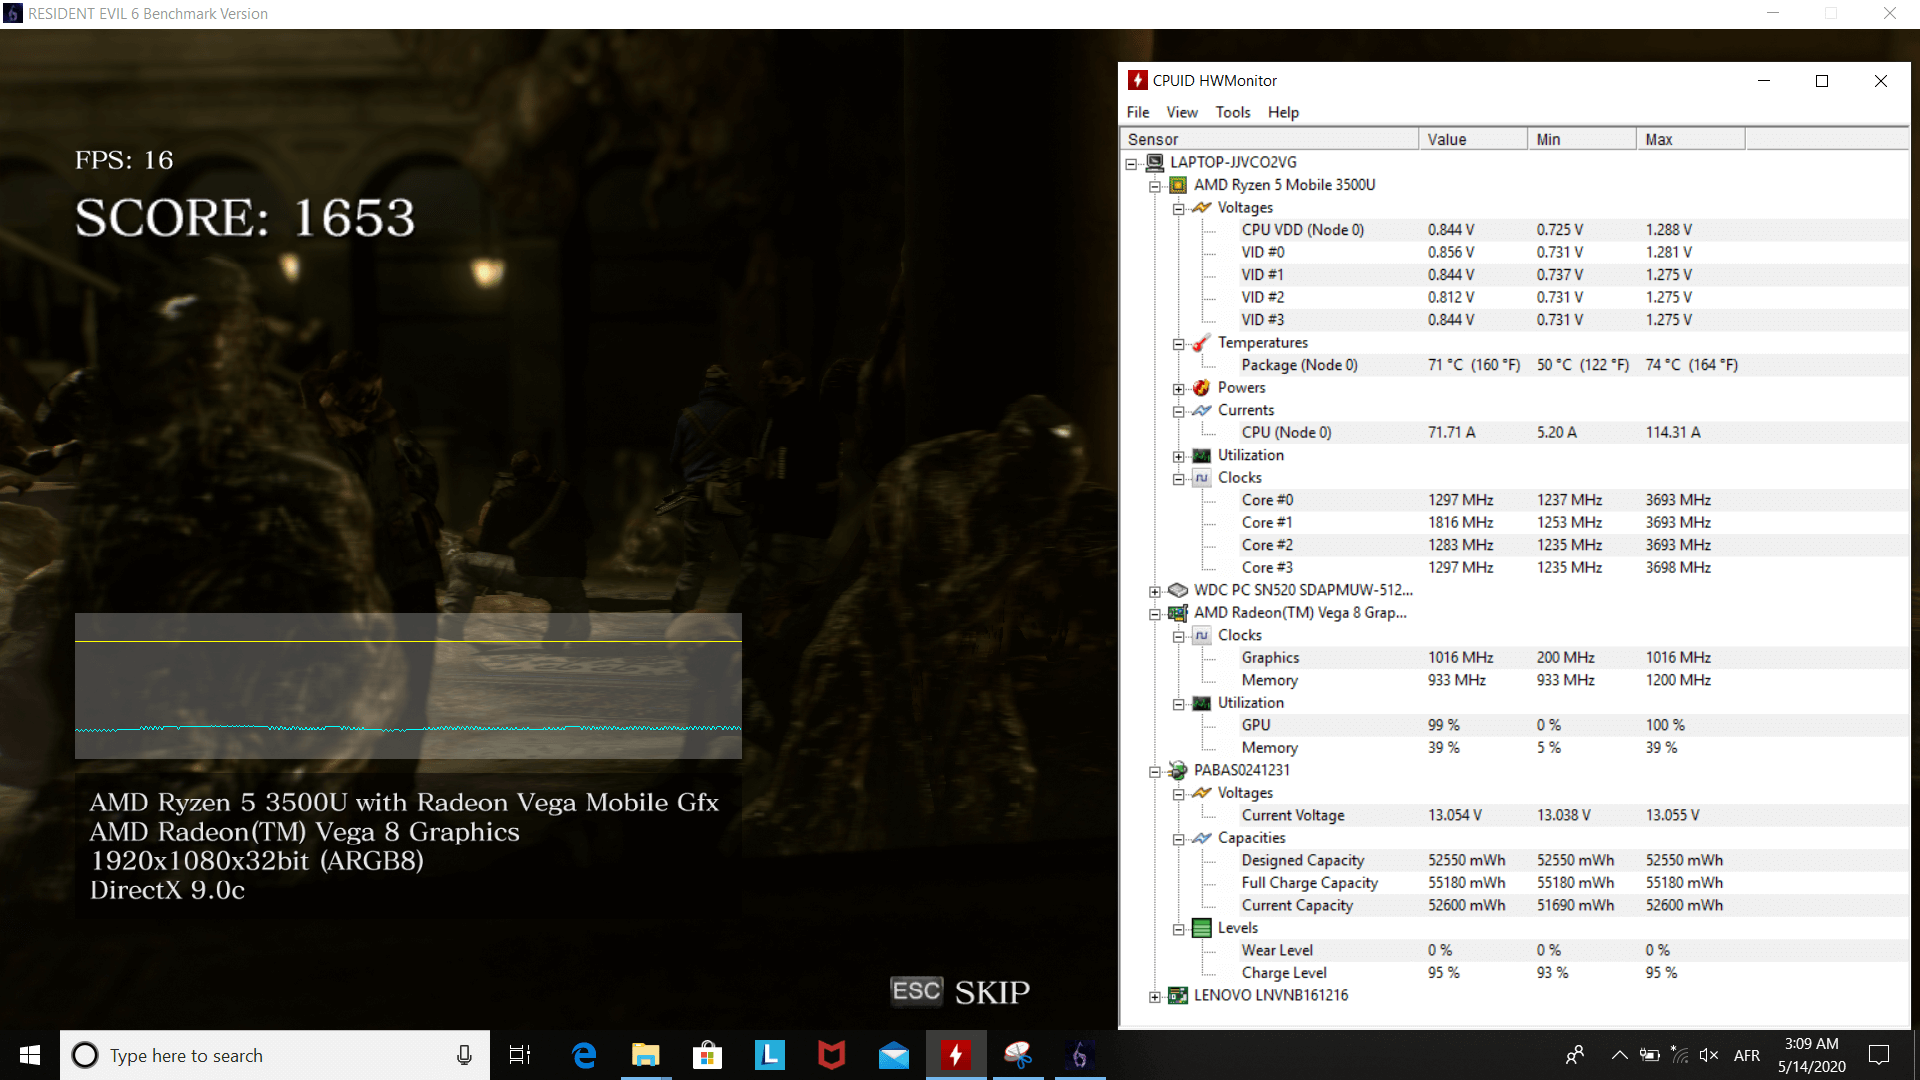The height and width of the screenshot is (1080, 1920).
Task: Open Task View from taskbar
Action: coord(520,1055)
